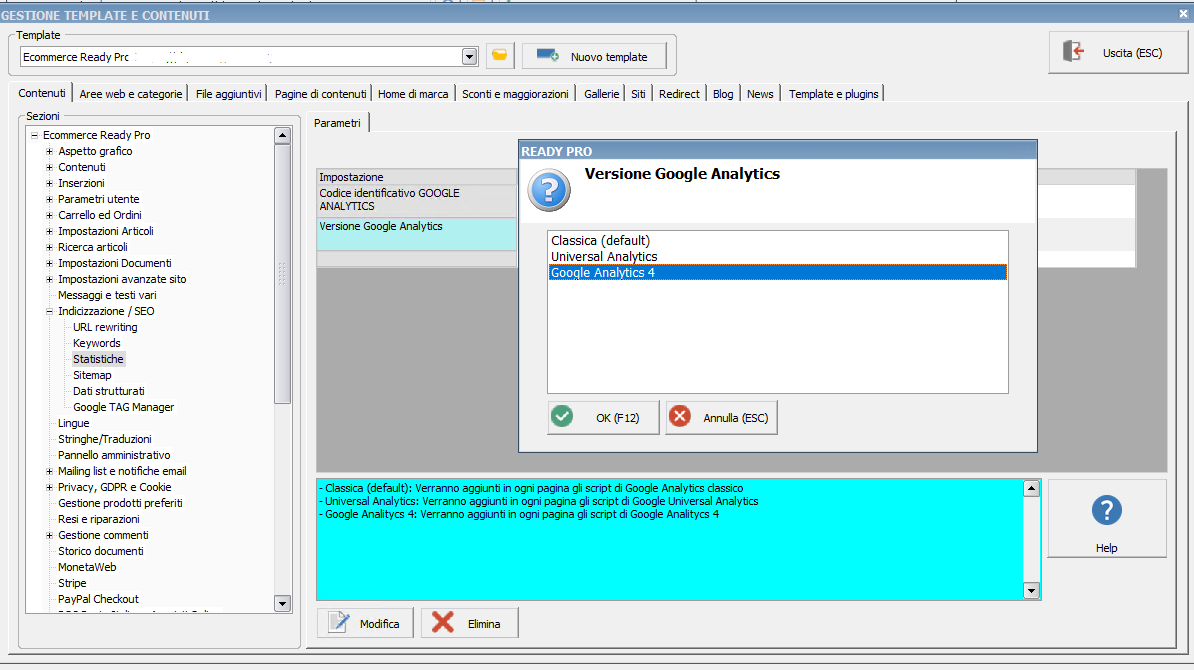1194x670 pixels.
Task: Click Sezioni tree scroll up arrow
Action: pos(283,136)
